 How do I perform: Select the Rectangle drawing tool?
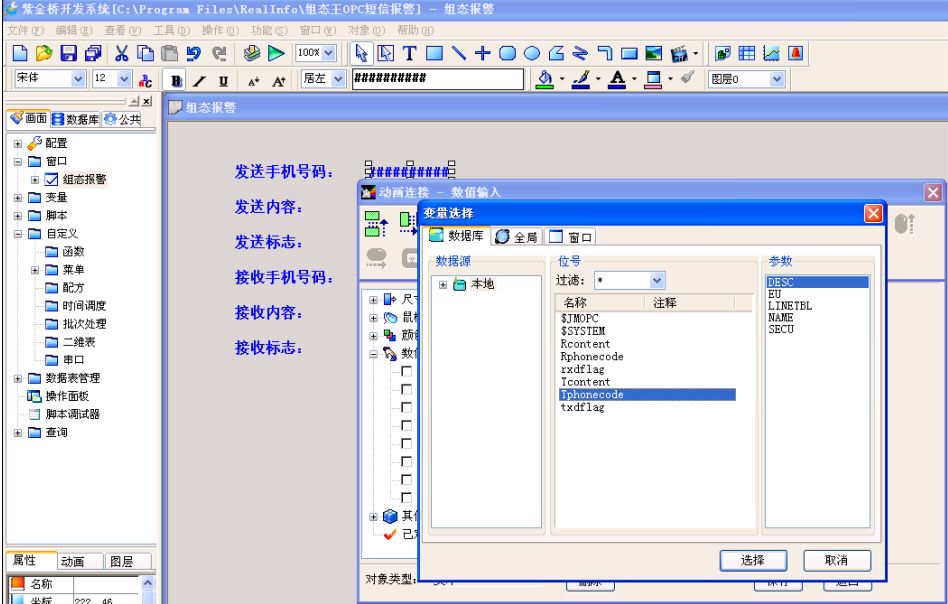[434, 53]
